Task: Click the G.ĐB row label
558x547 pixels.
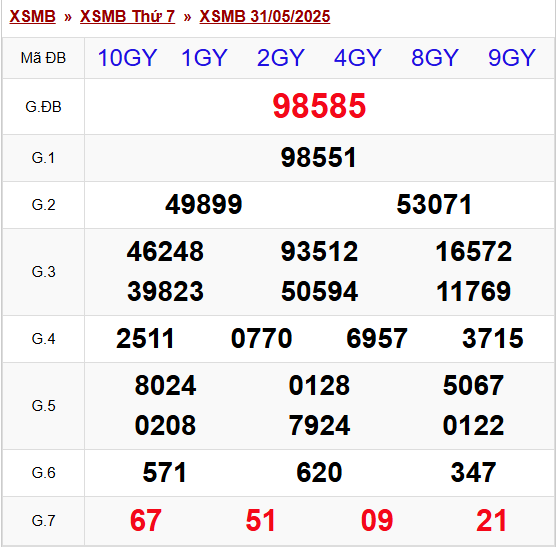Action: (43, 107)
